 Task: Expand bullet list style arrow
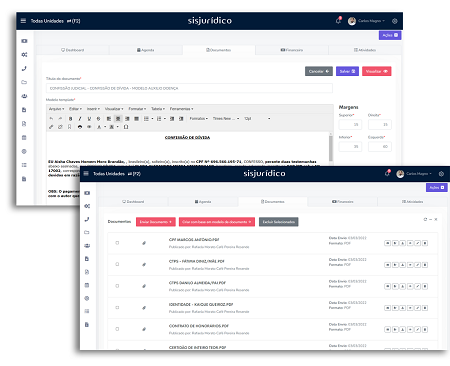click(x=152, y=119)
